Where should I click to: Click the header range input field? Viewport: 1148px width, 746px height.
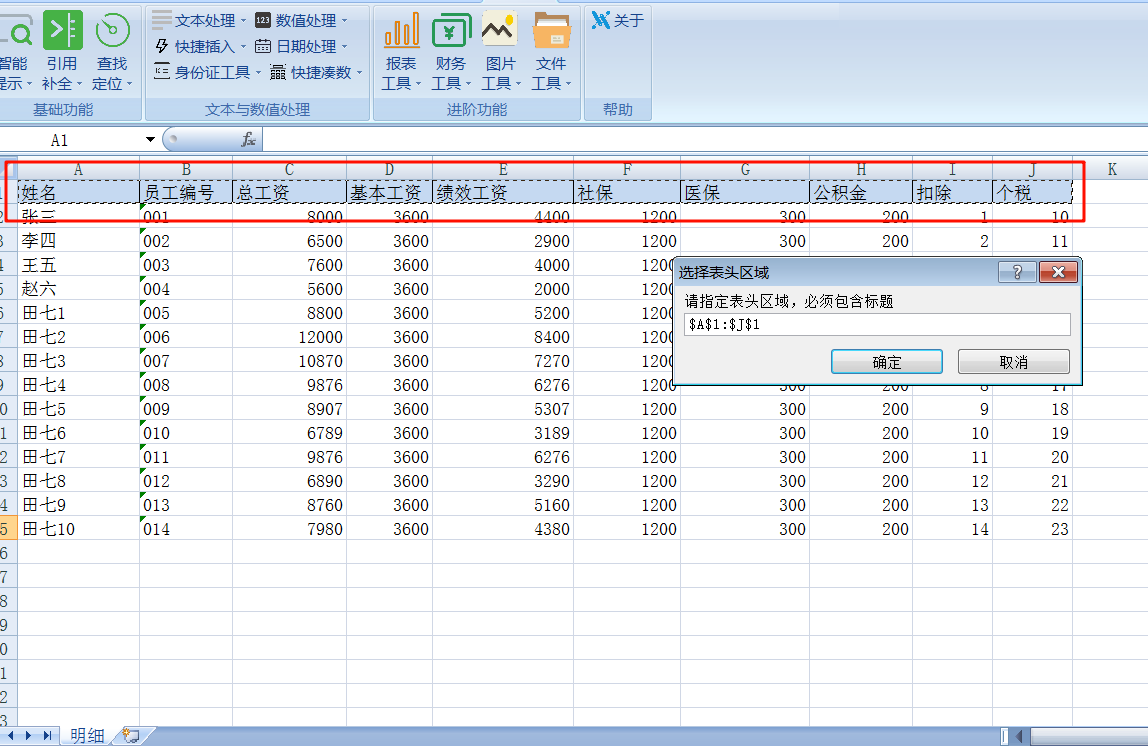click(x=877, y=324)
